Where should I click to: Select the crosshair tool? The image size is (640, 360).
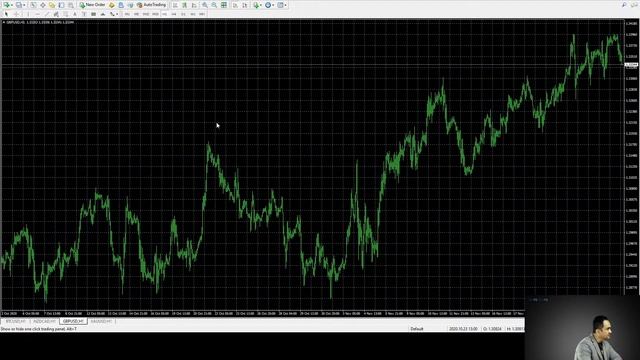point(17,14)
